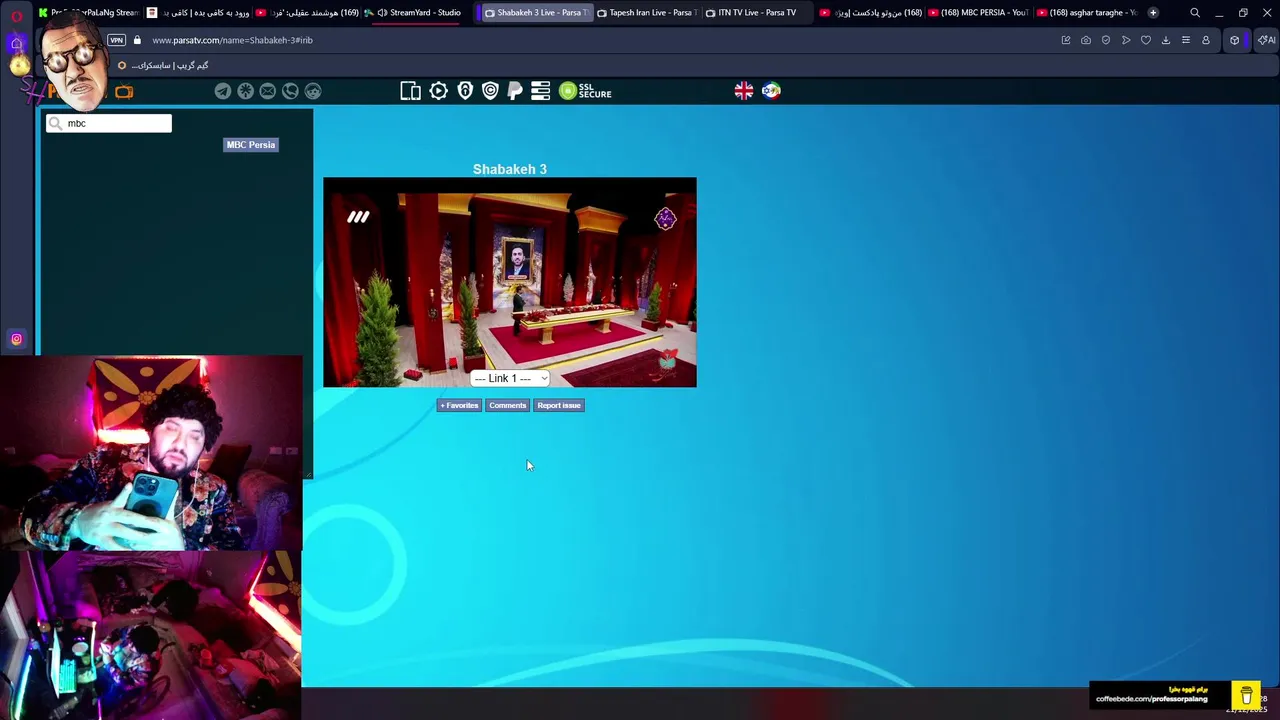
Task: Select MBC Persia search result
Action: pyautogui.click(x=250, y=145)
